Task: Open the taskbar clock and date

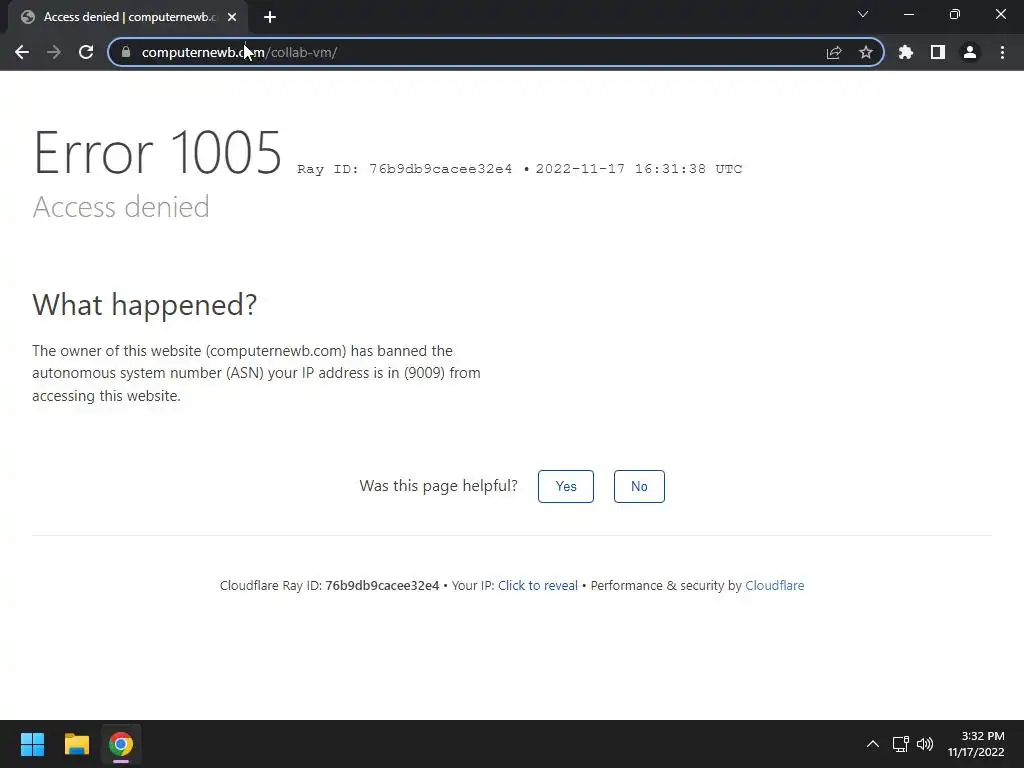Action: click(x=976, y=744)
